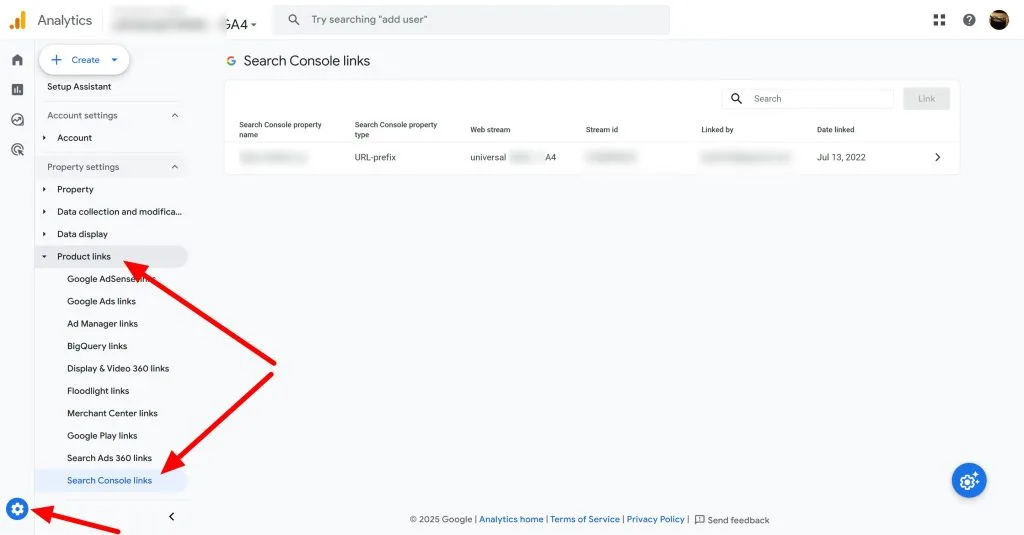Open Search Ads 360 links
This screenshot has height=535, width=1024.
coord(109,458)
